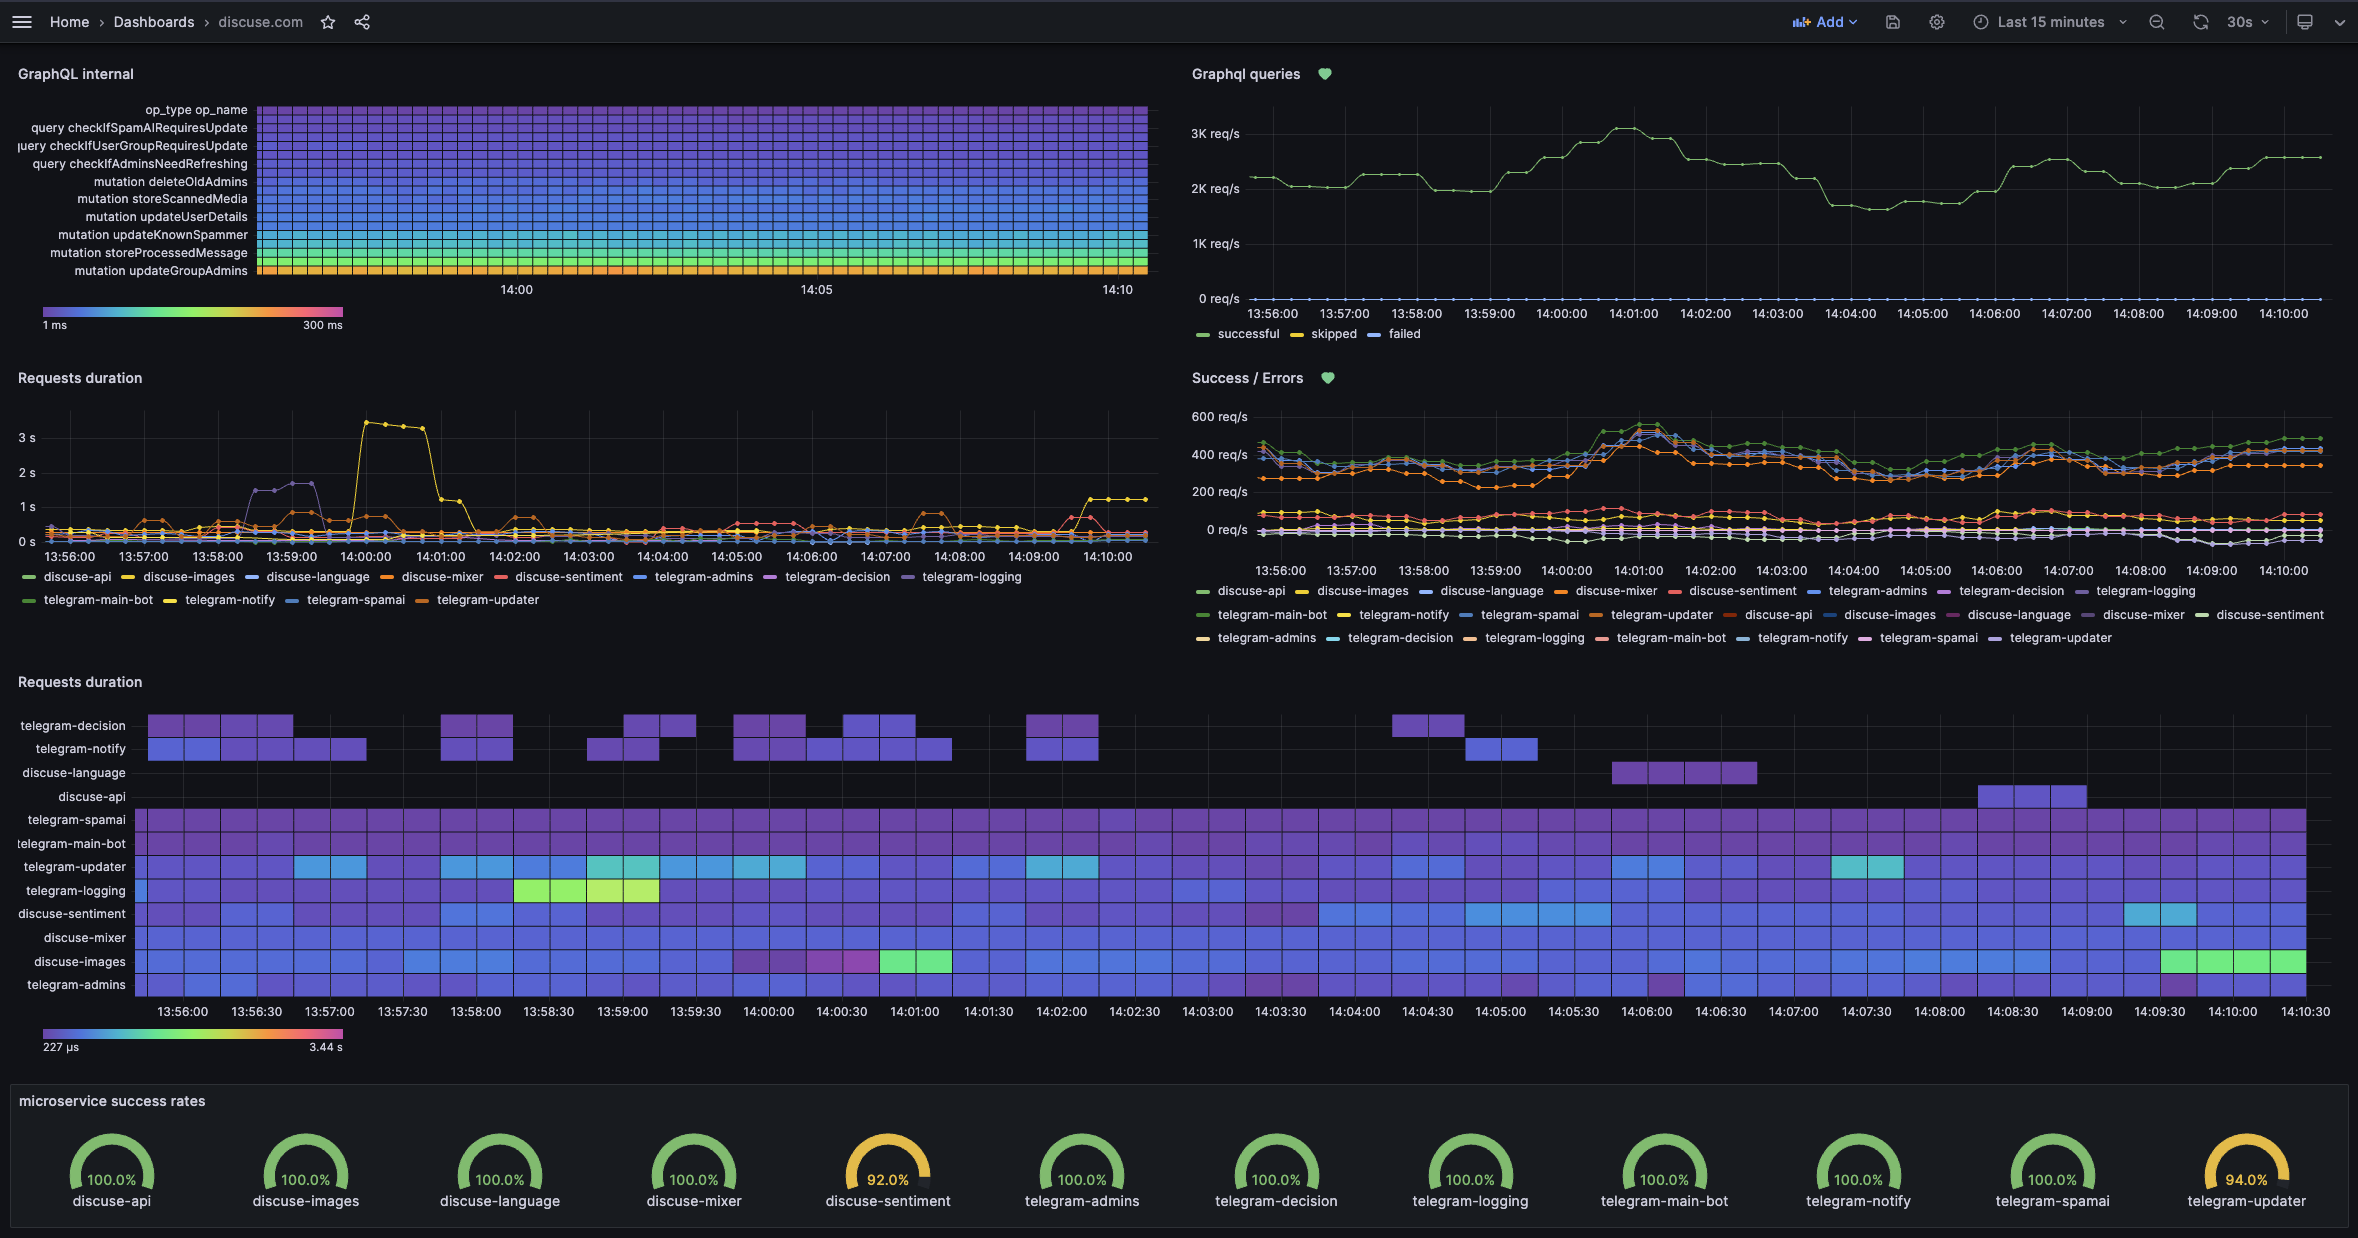Open the hamburger navigation menu

pyautogui.click(x=22, y=22)
